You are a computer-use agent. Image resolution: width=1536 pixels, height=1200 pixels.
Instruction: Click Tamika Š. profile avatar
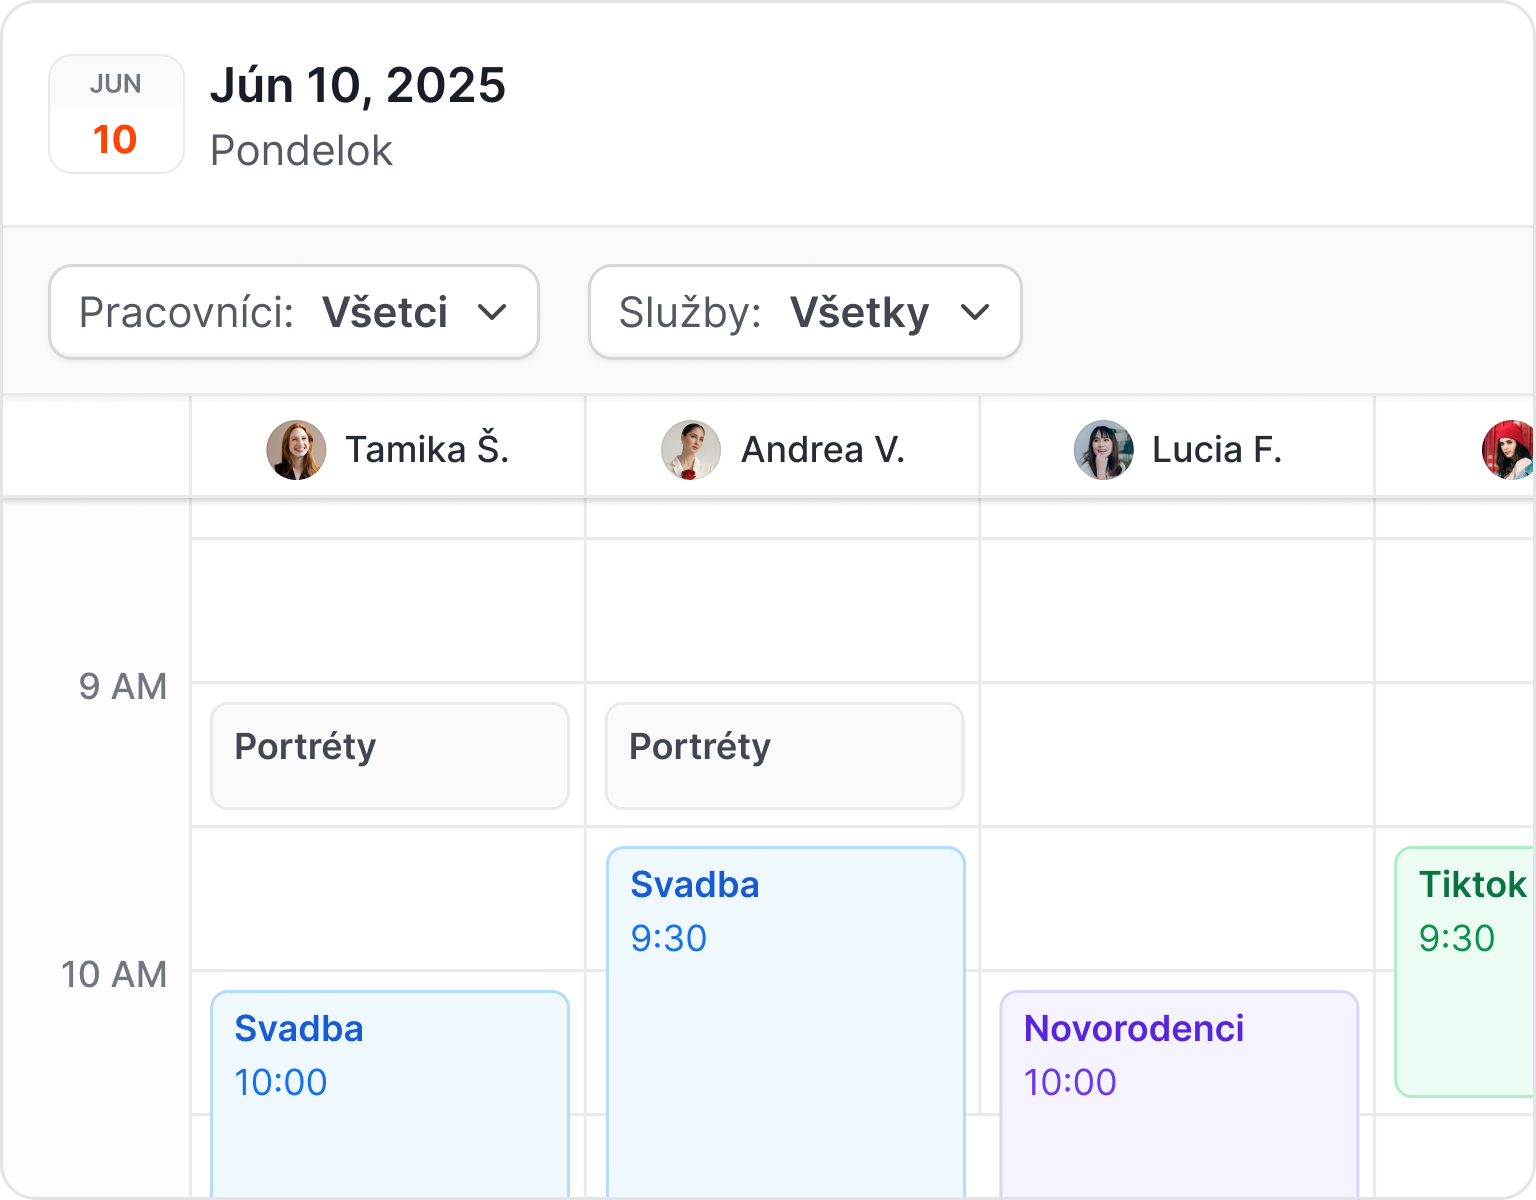tap(296, 450)
